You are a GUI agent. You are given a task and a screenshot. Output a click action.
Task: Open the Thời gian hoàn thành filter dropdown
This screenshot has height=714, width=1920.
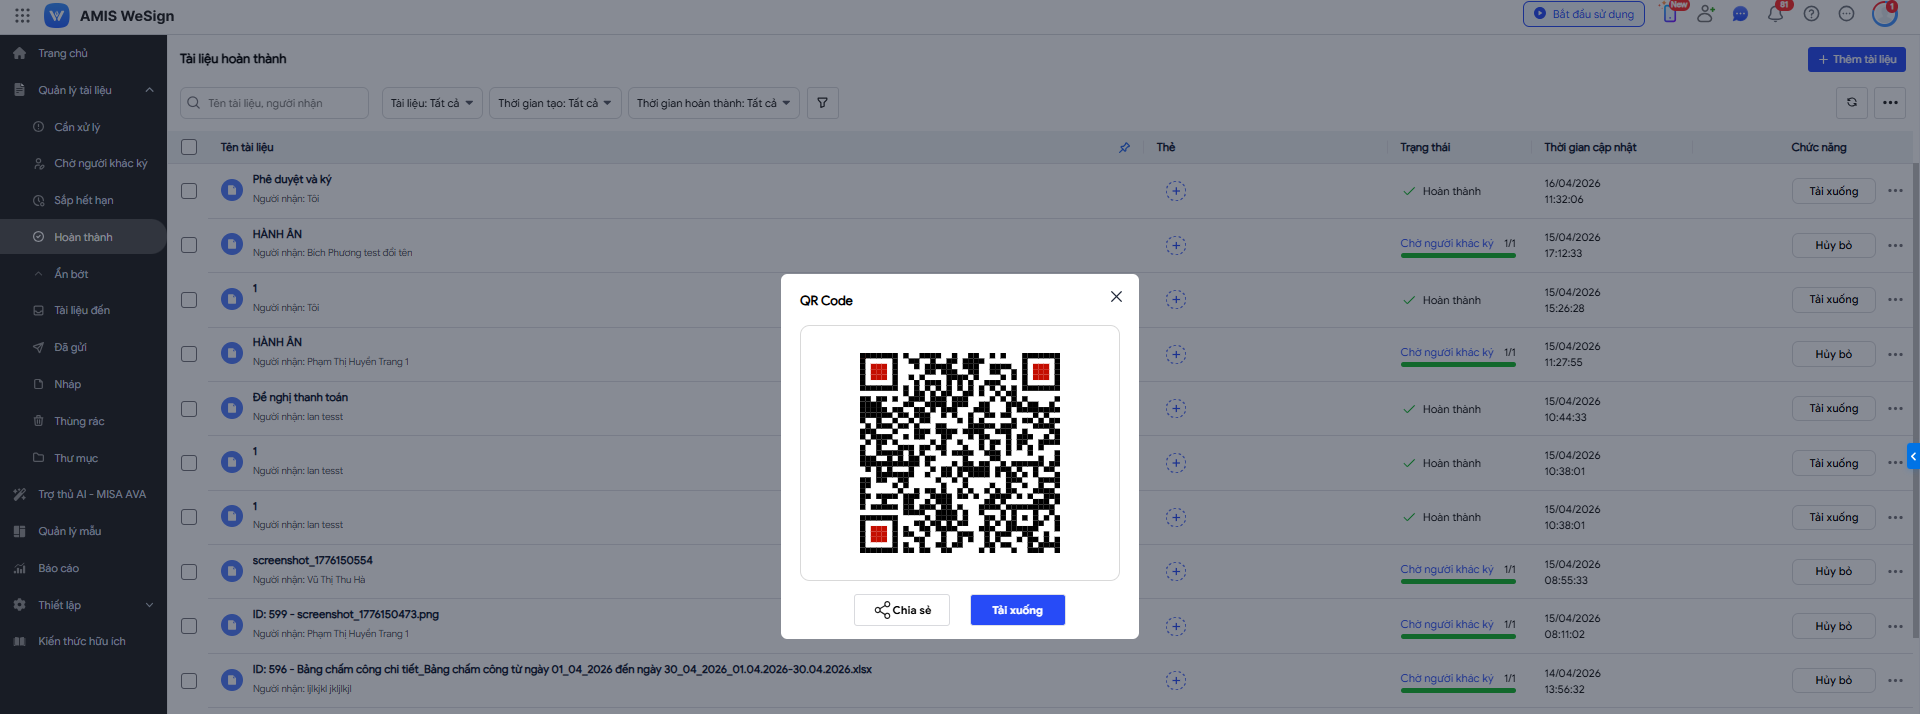click(714, 103)
